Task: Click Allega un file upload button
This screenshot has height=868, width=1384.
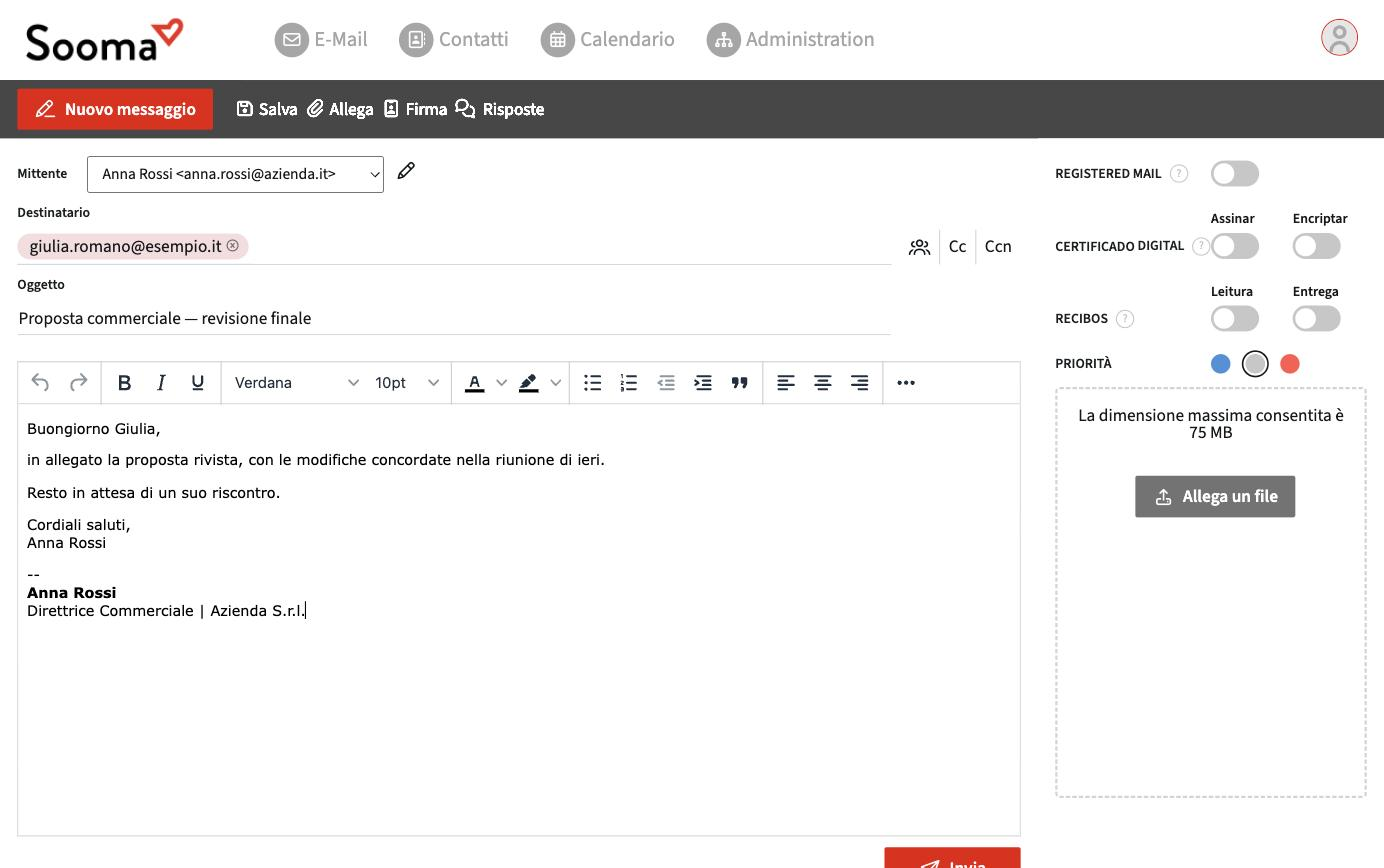Action: tap(1215, 496)
